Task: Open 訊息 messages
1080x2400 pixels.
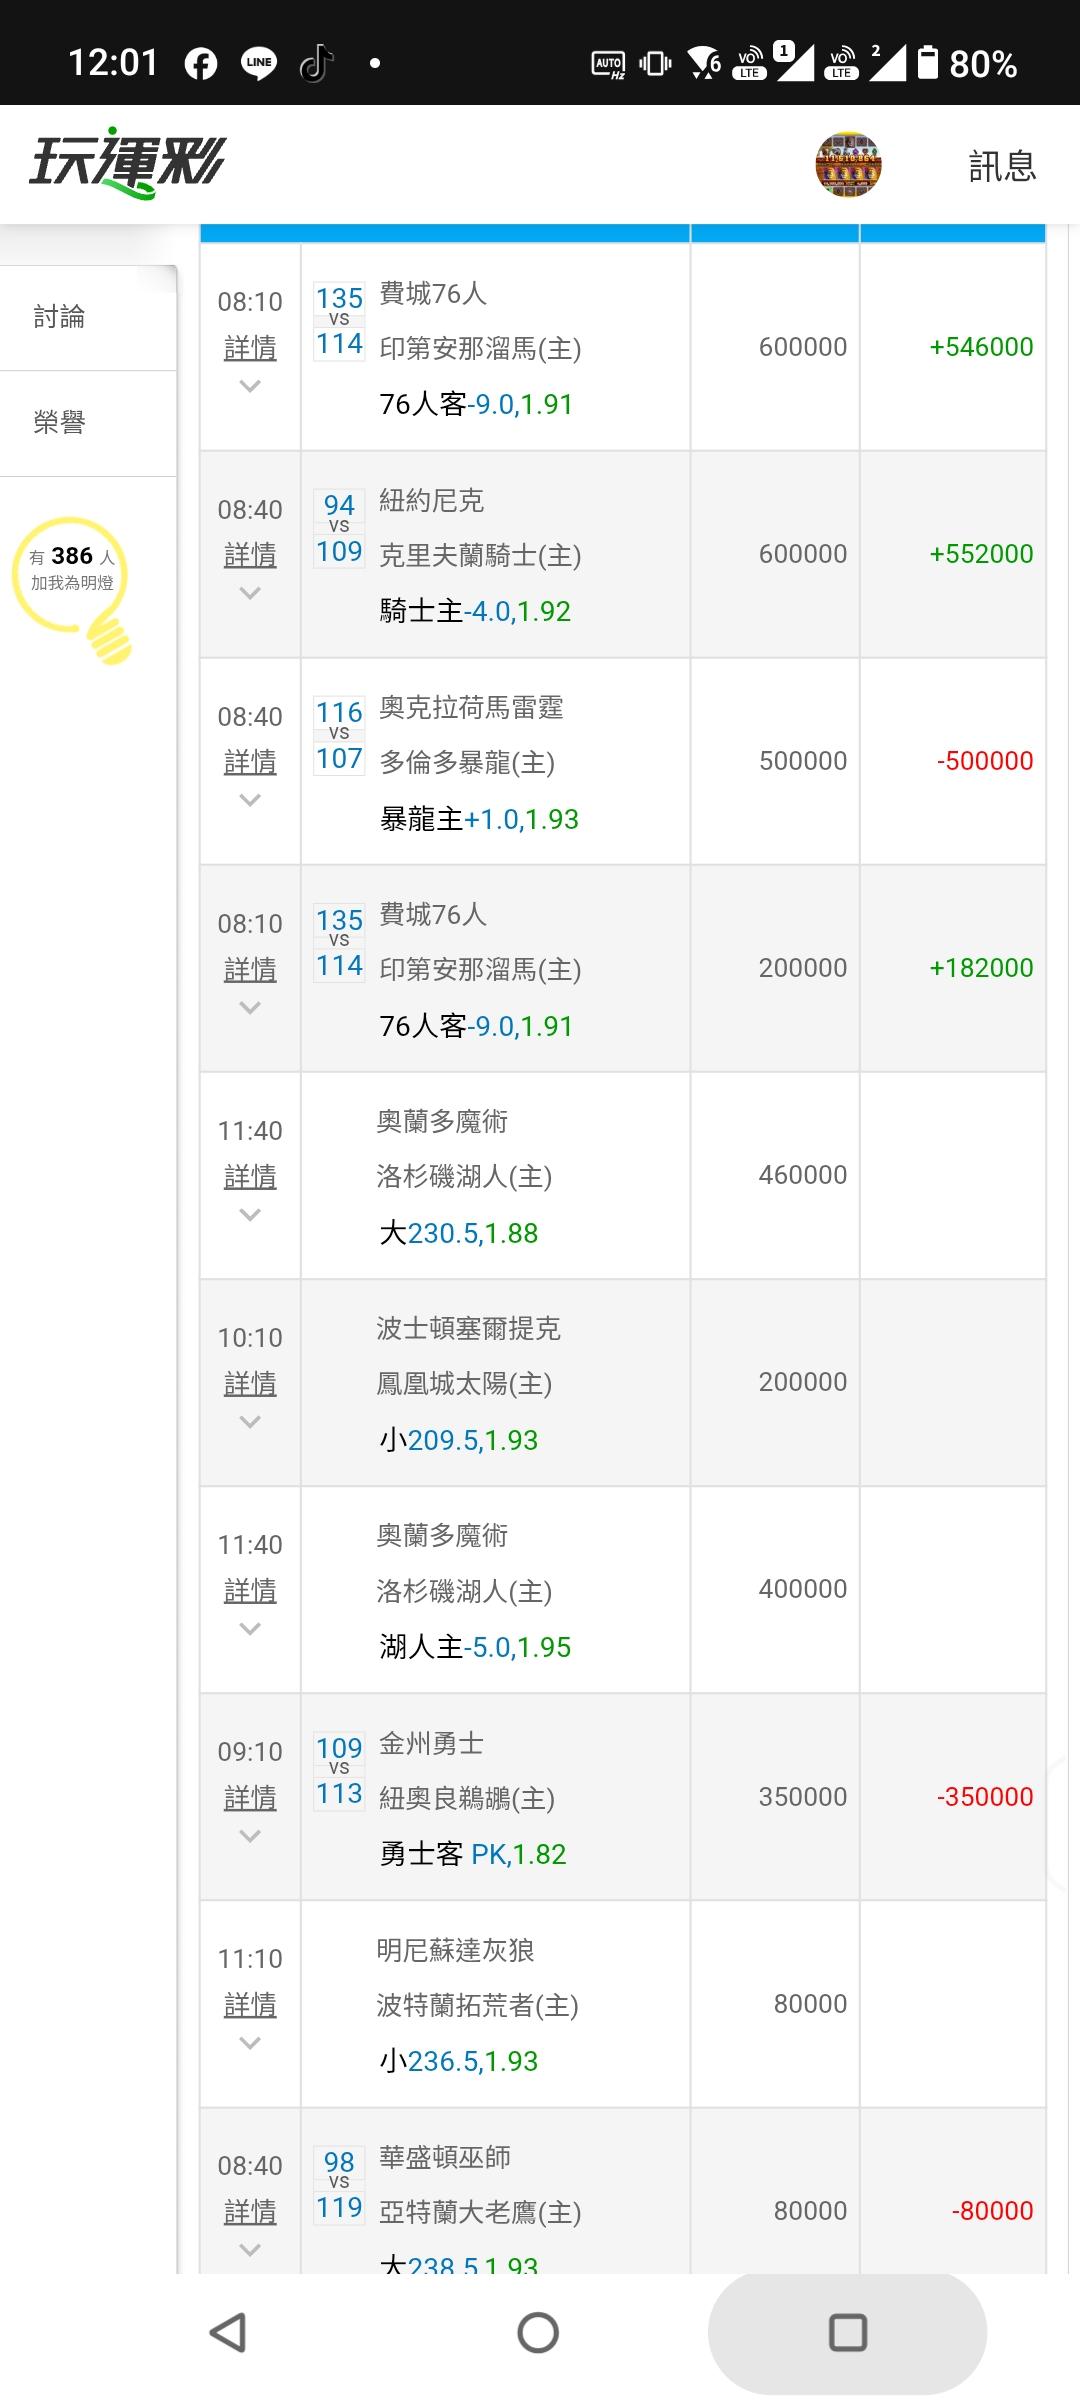Action: click(1002, 166)
